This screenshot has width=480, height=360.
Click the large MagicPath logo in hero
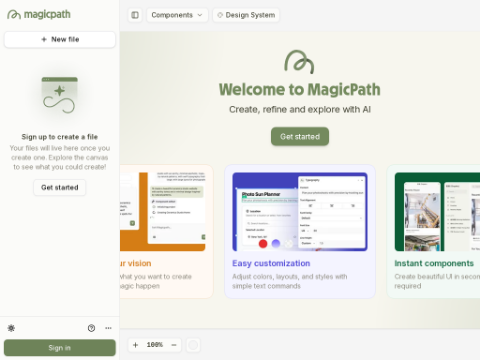click(x=299, y=62)
